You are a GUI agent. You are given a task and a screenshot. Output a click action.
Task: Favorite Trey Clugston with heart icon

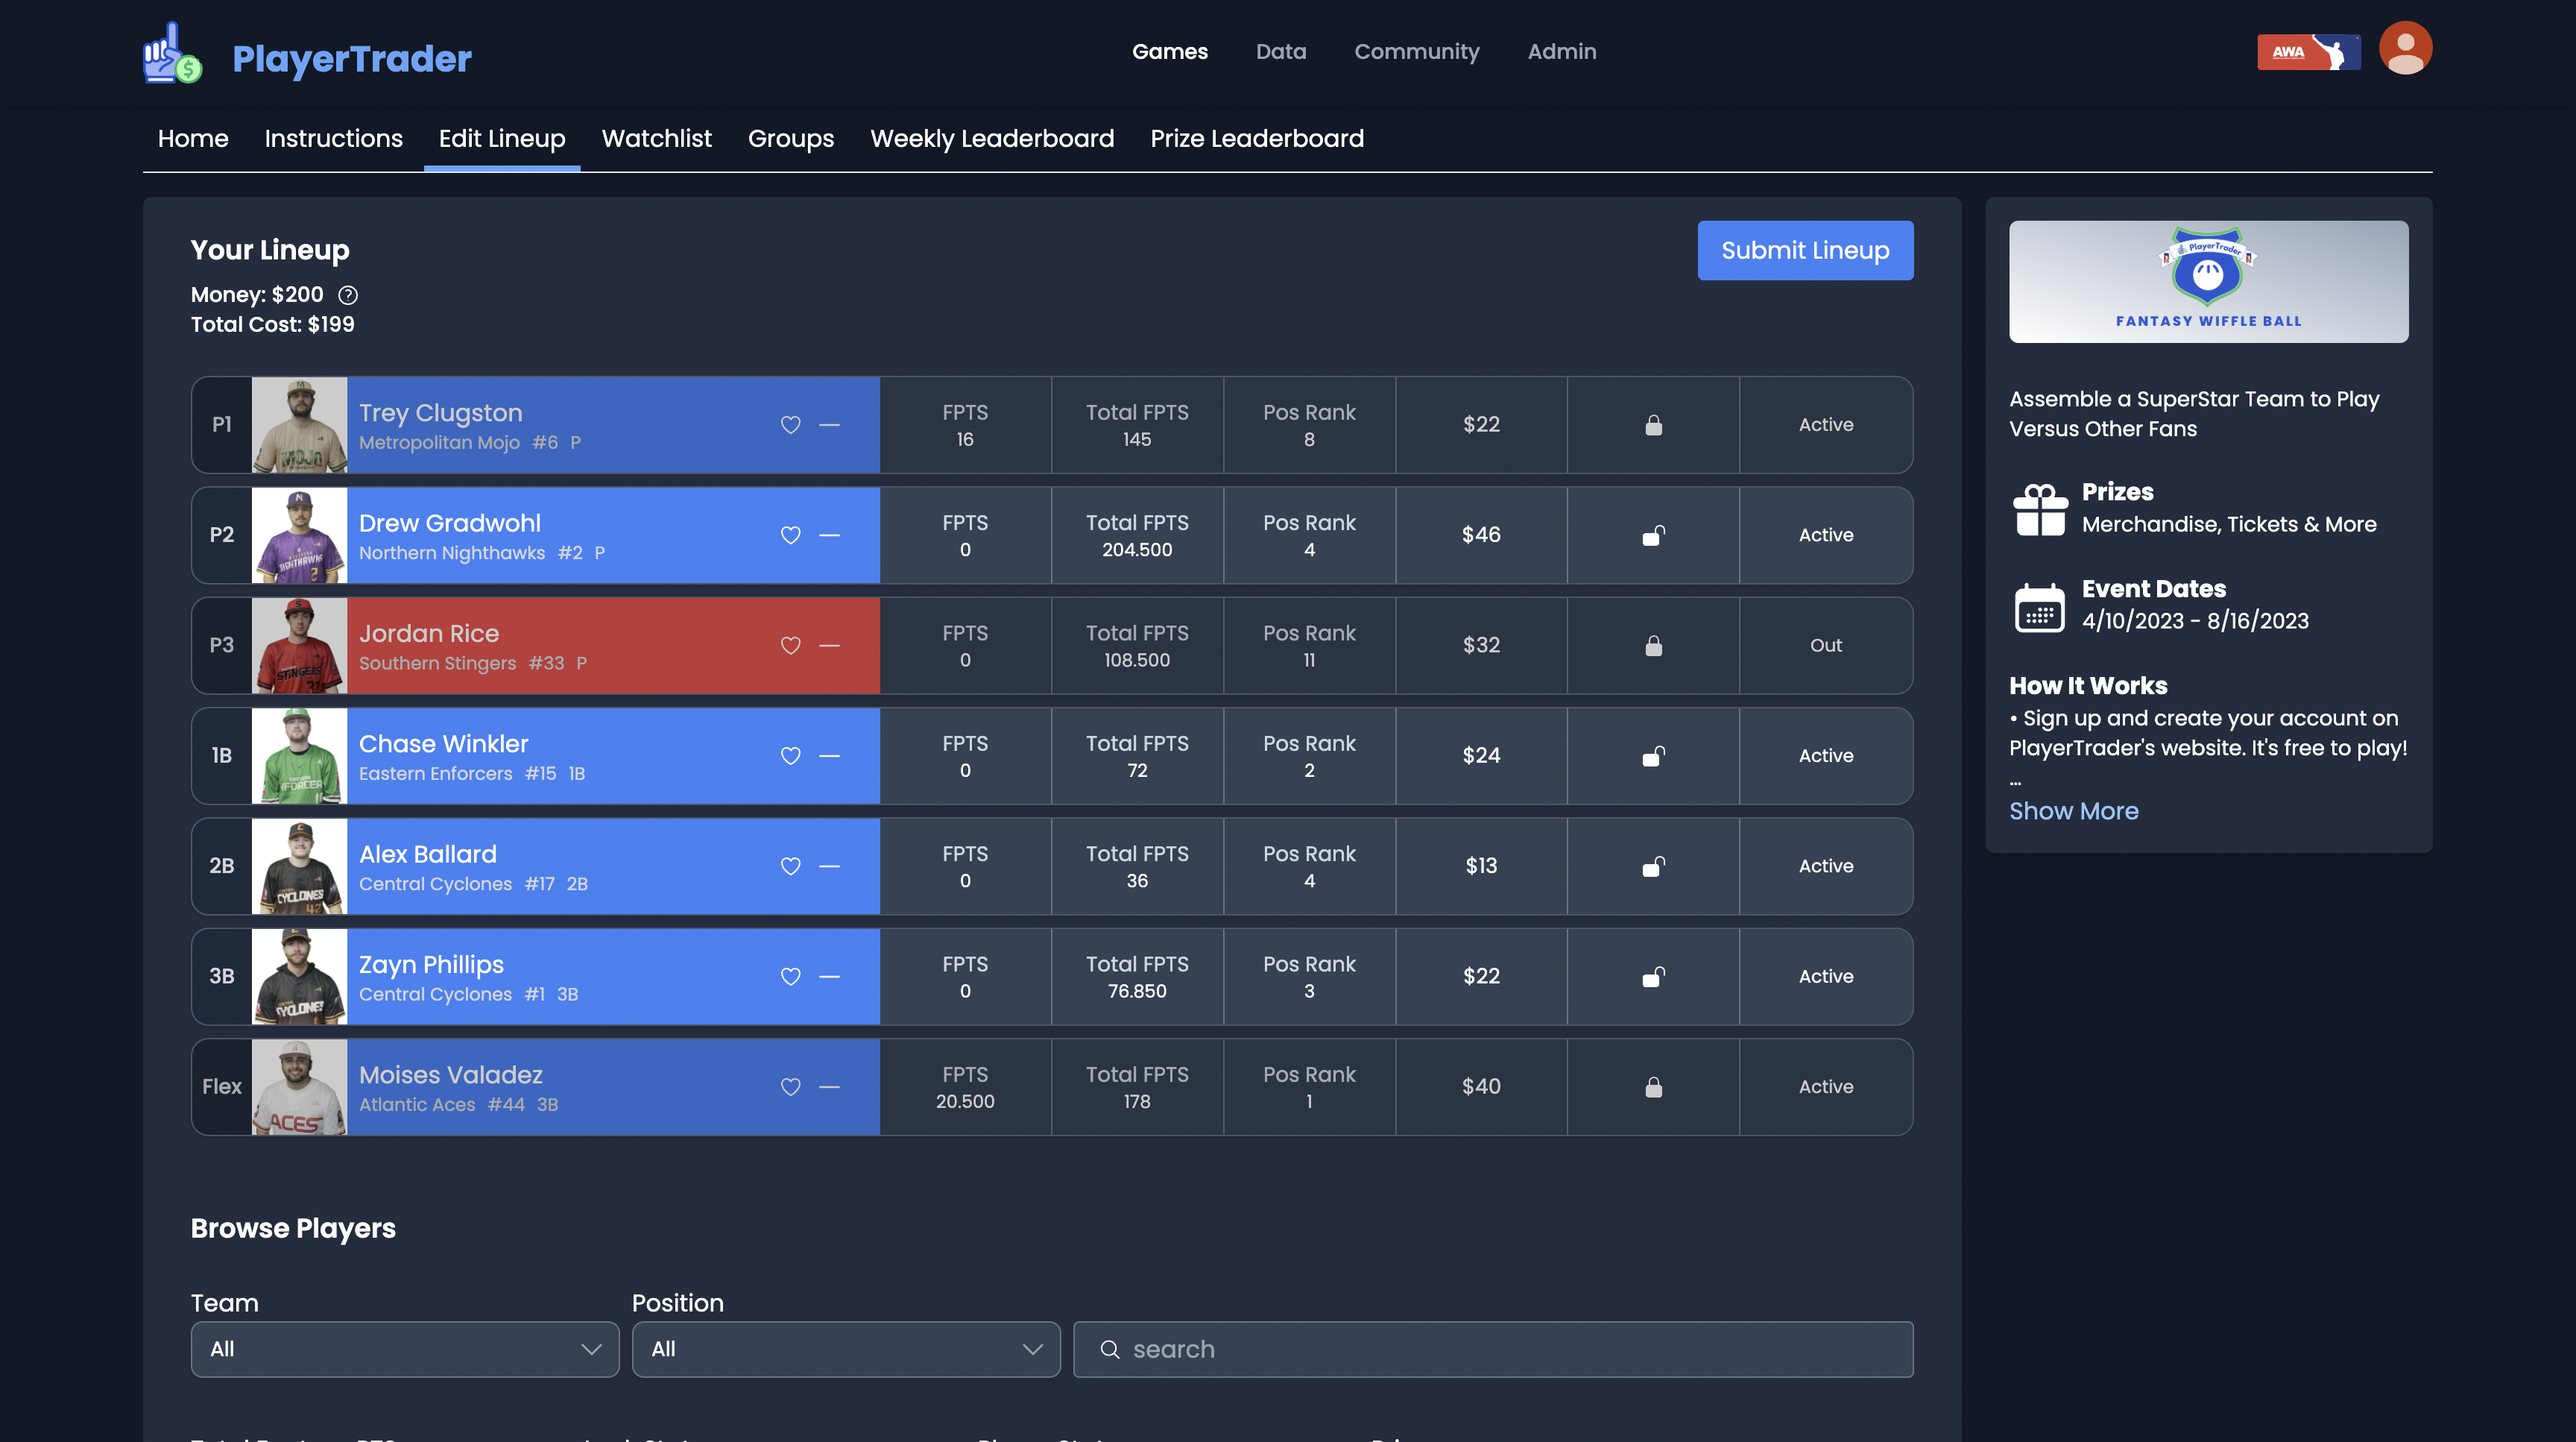point(790,425)
